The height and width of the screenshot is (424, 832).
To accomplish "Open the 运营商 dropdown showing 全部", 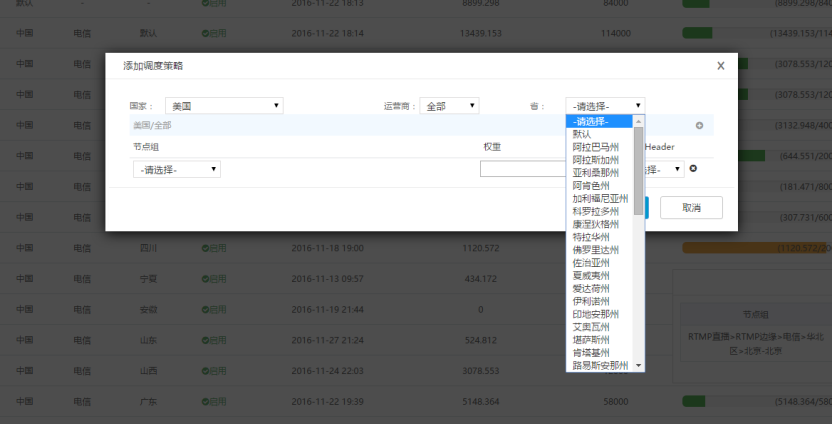I will [x=449, y=106].
